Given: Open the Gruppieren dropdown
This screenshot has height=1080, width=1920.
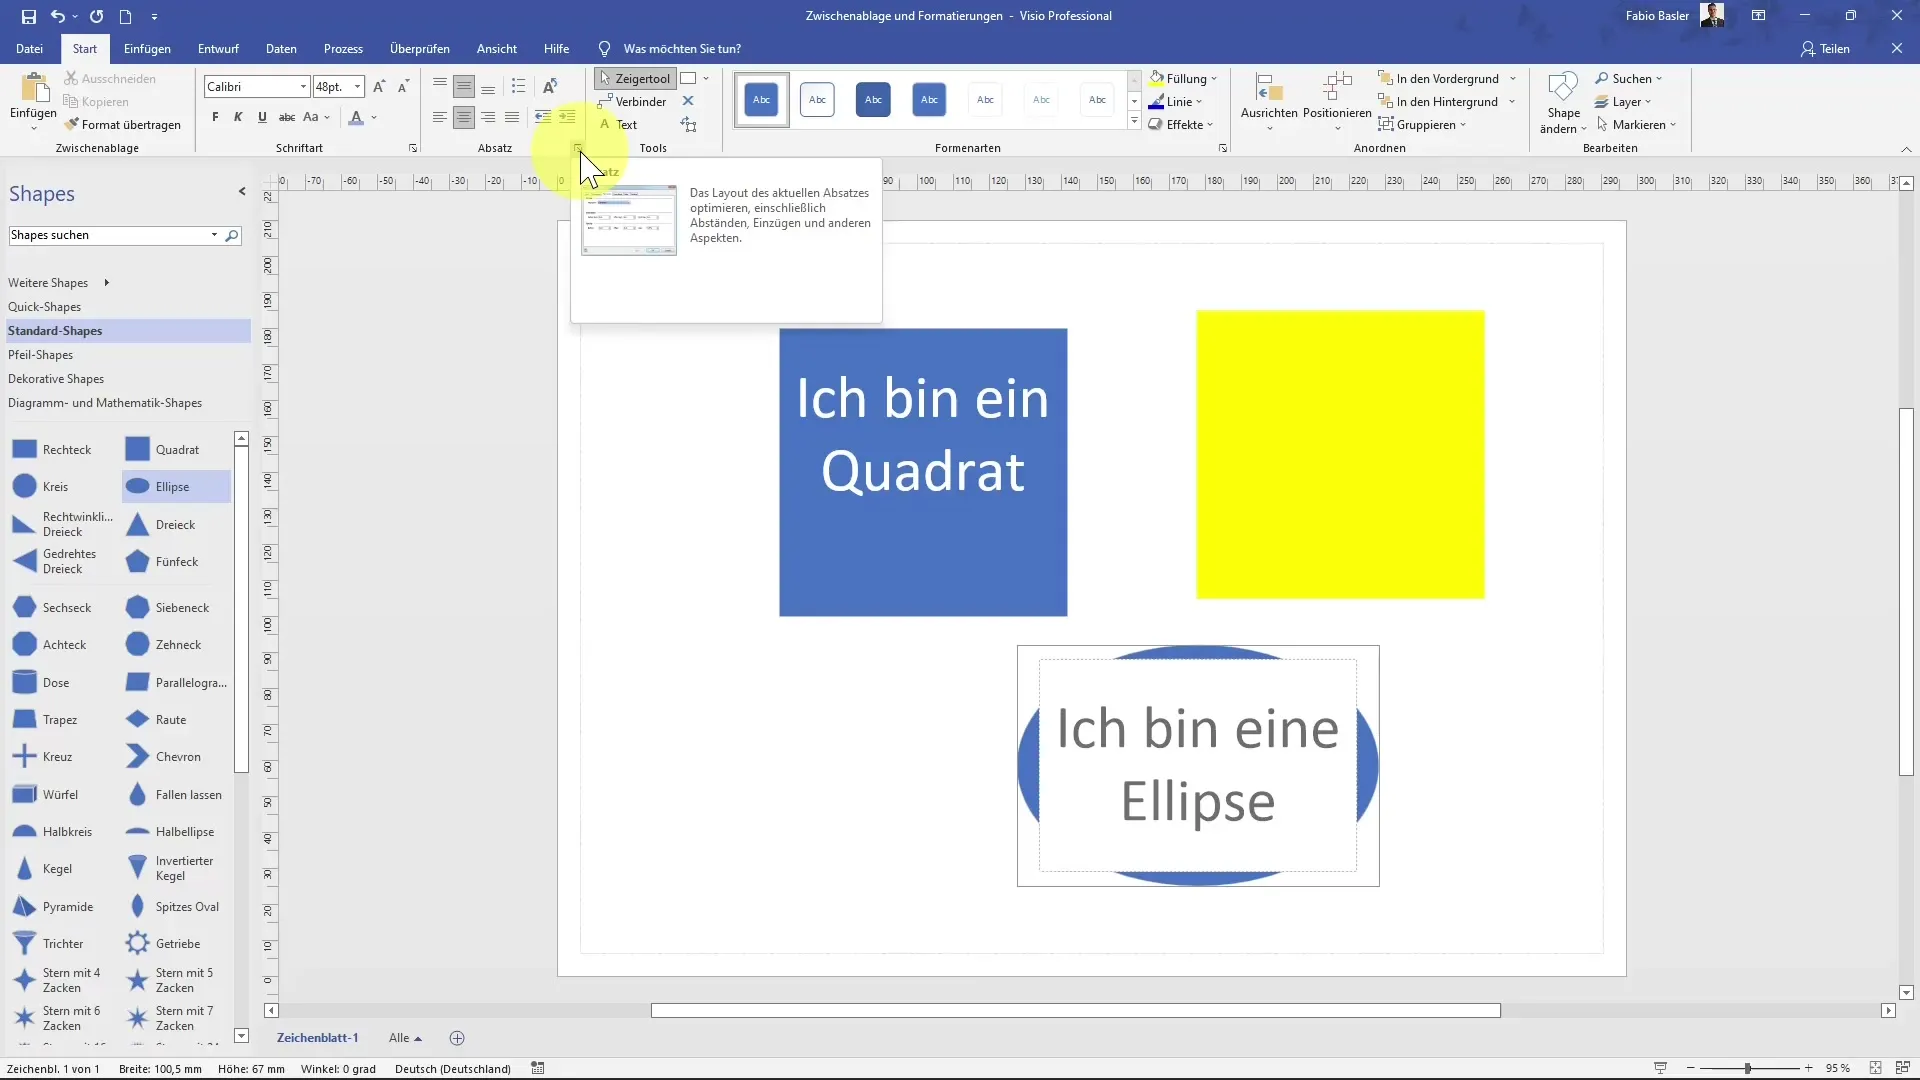Looking at the screenshot, I should pos(1422,125).
